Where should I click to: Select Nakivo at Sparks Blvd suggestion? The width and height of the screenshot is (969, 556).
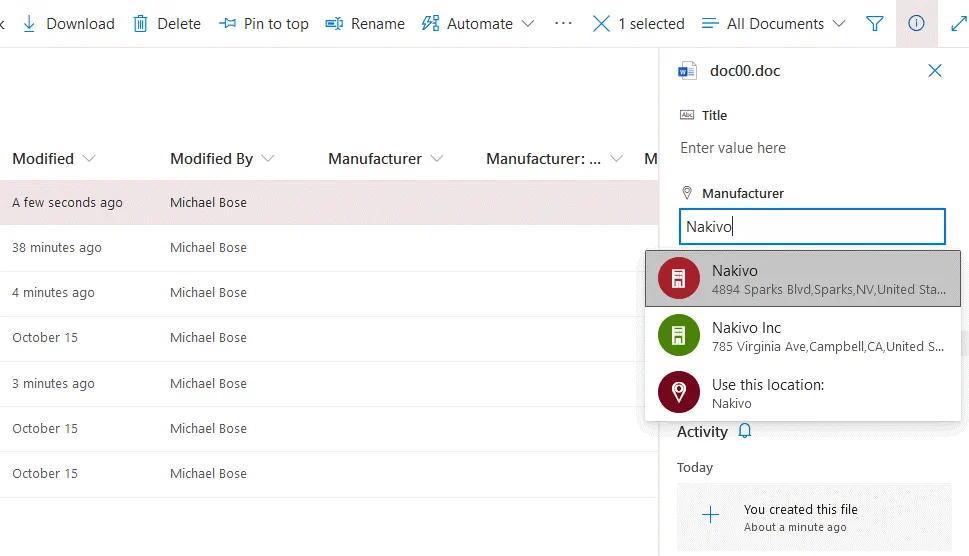802,279
